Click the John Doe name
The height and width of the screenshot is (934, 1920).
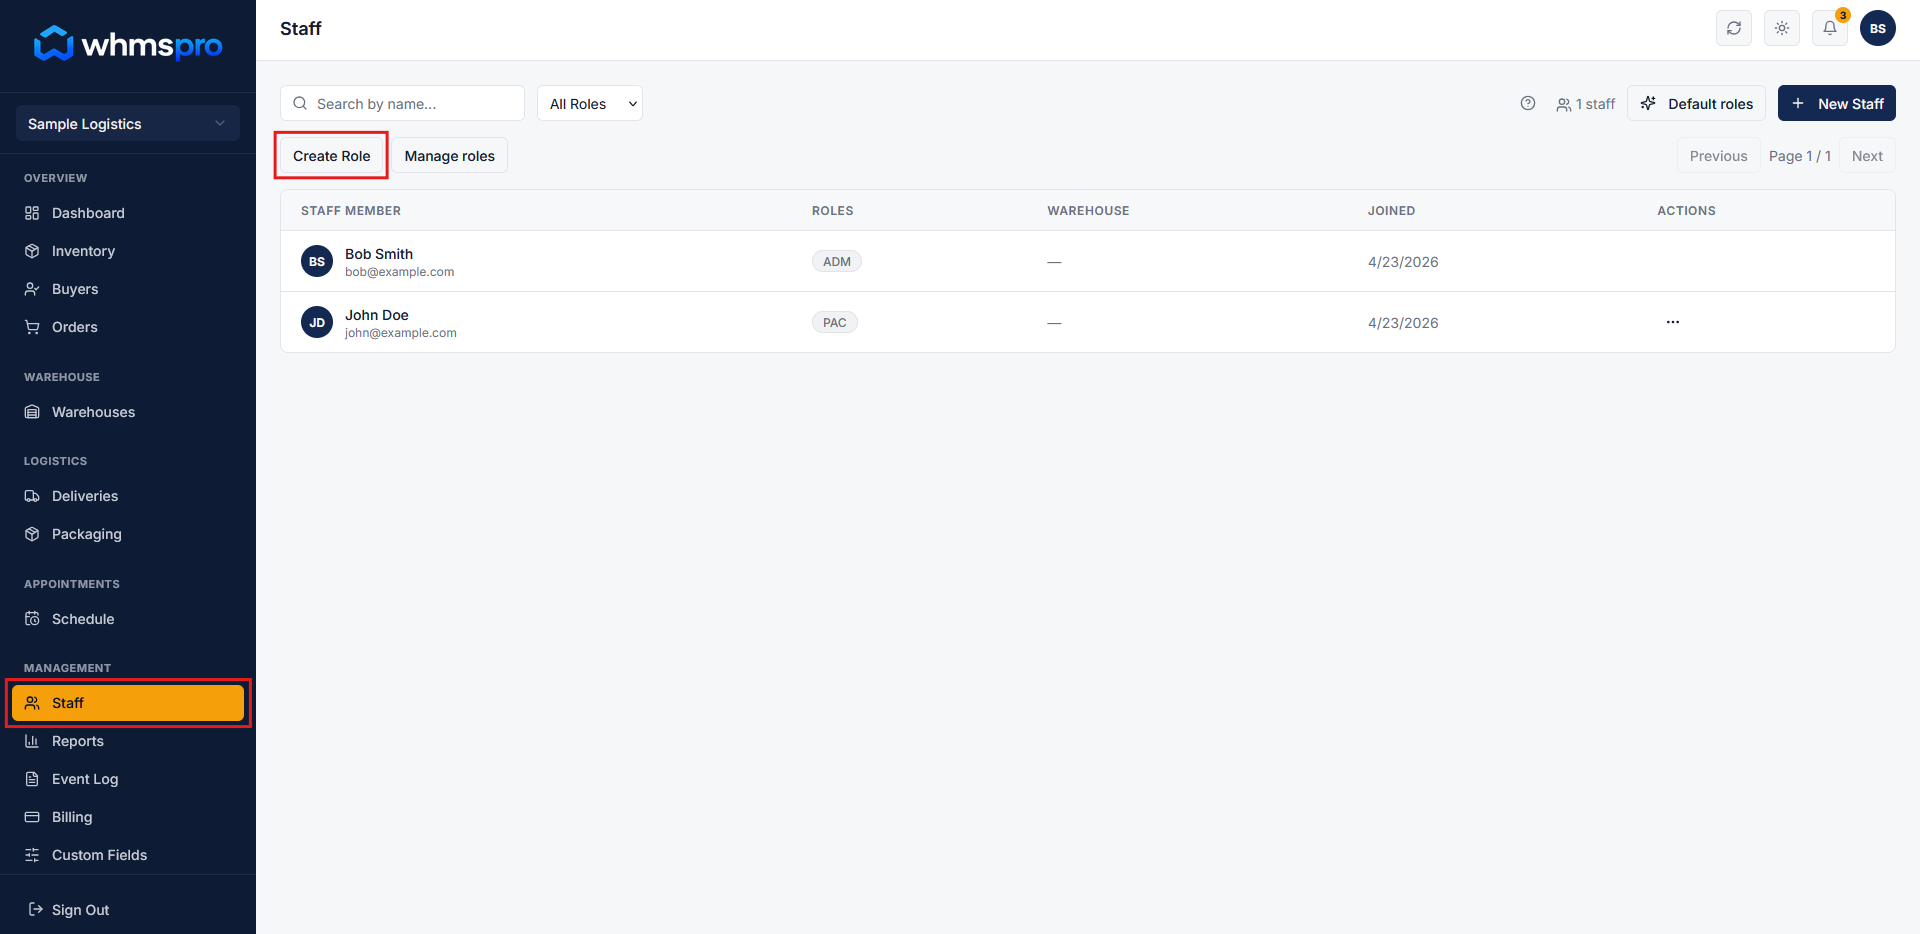coord(377,315)
